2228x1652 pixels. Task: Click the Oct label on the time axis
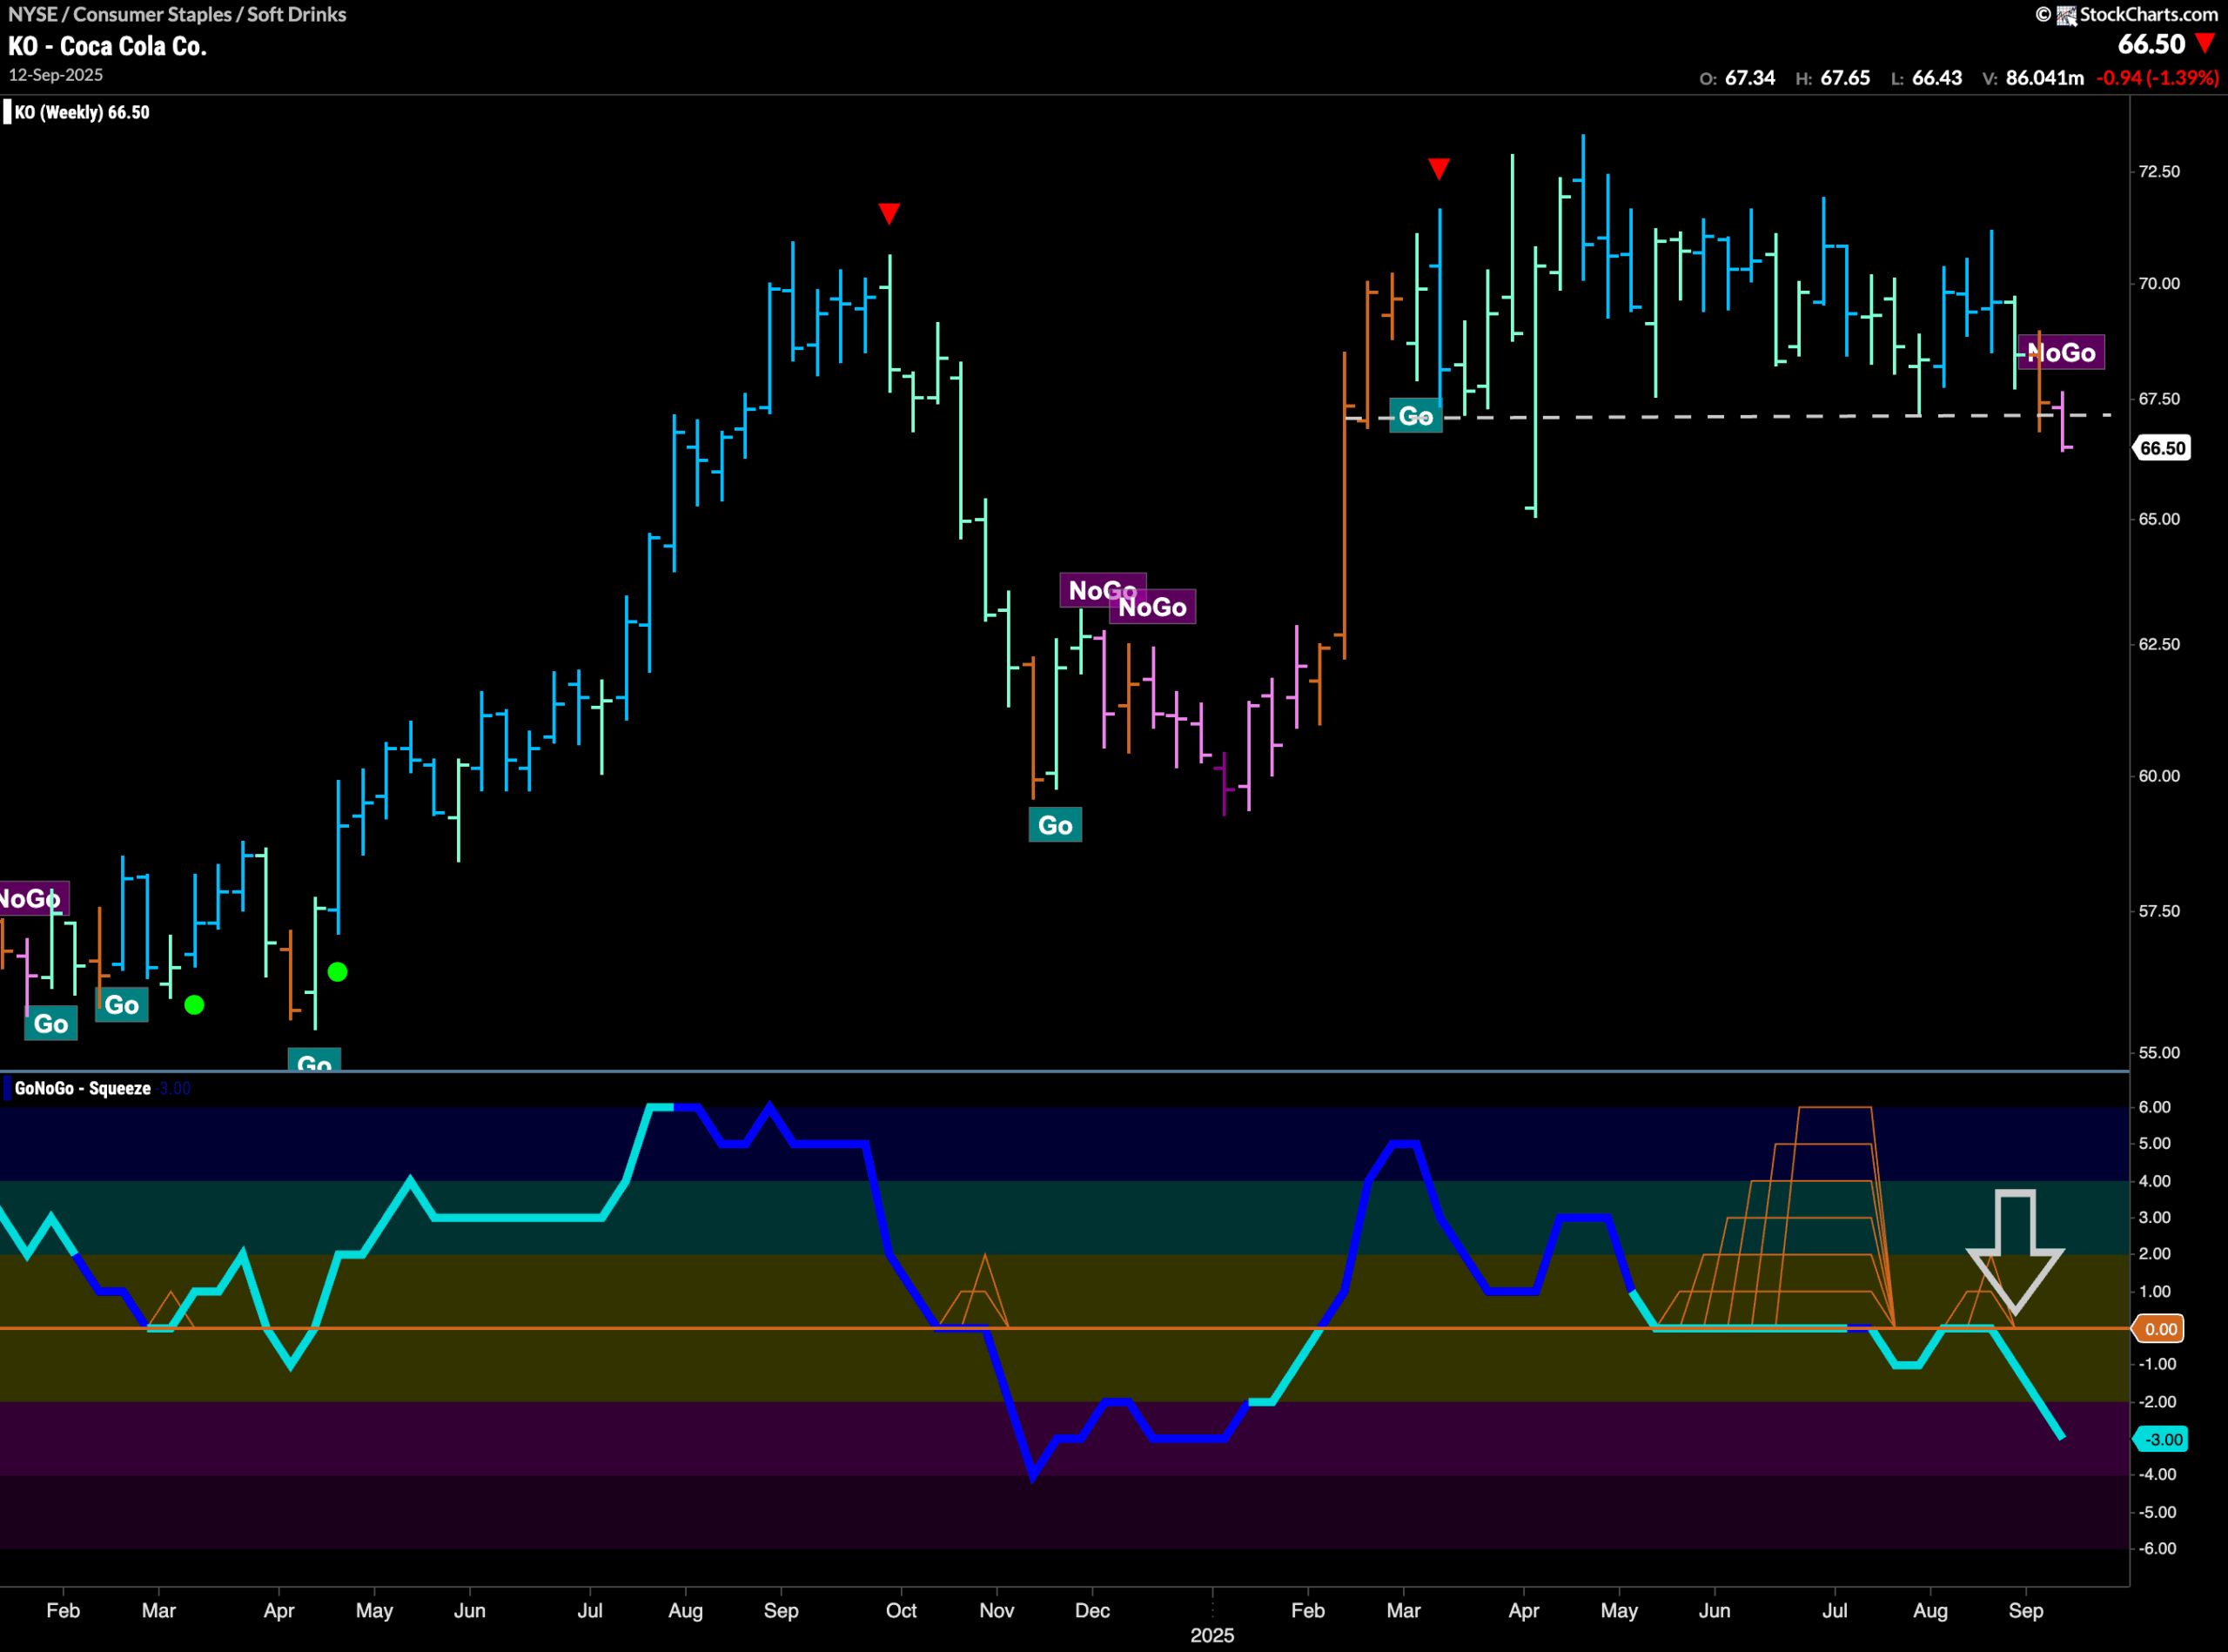click(x=901, y=1610)
